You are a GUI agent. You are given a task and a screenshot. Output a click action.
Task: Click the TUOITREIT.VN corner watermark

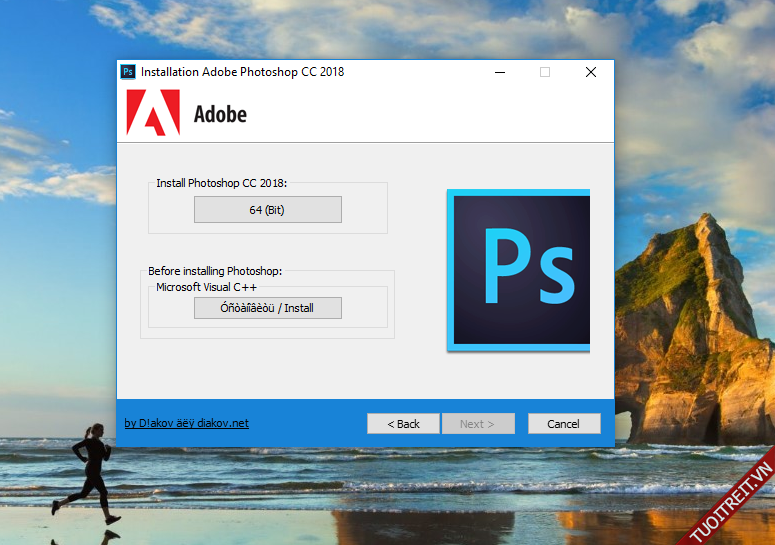(730, 500)
